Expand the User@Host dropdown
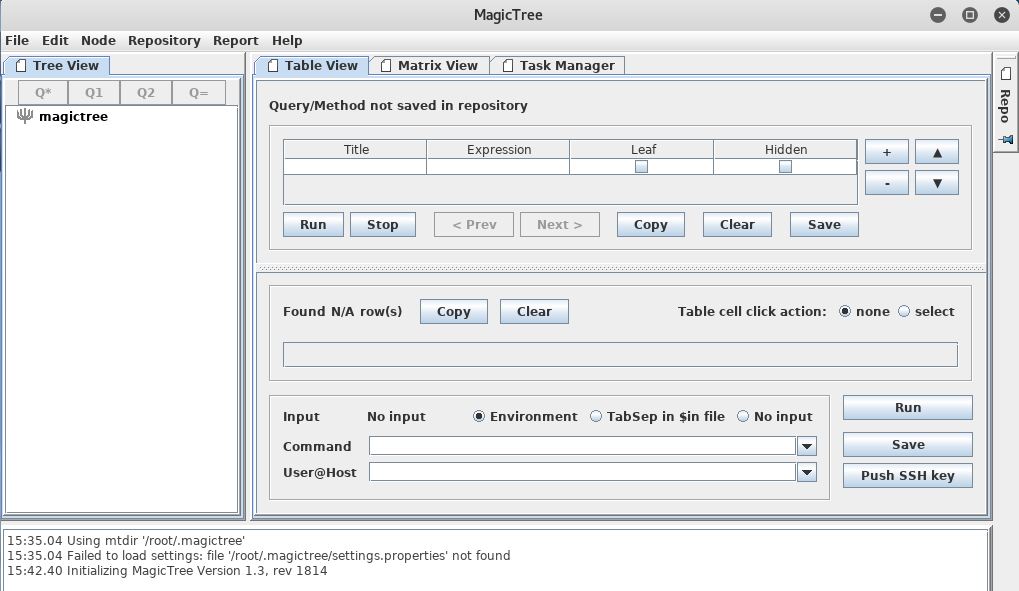Image resolution: width=1019 pixels, height=591 pixels. [806, 472]
